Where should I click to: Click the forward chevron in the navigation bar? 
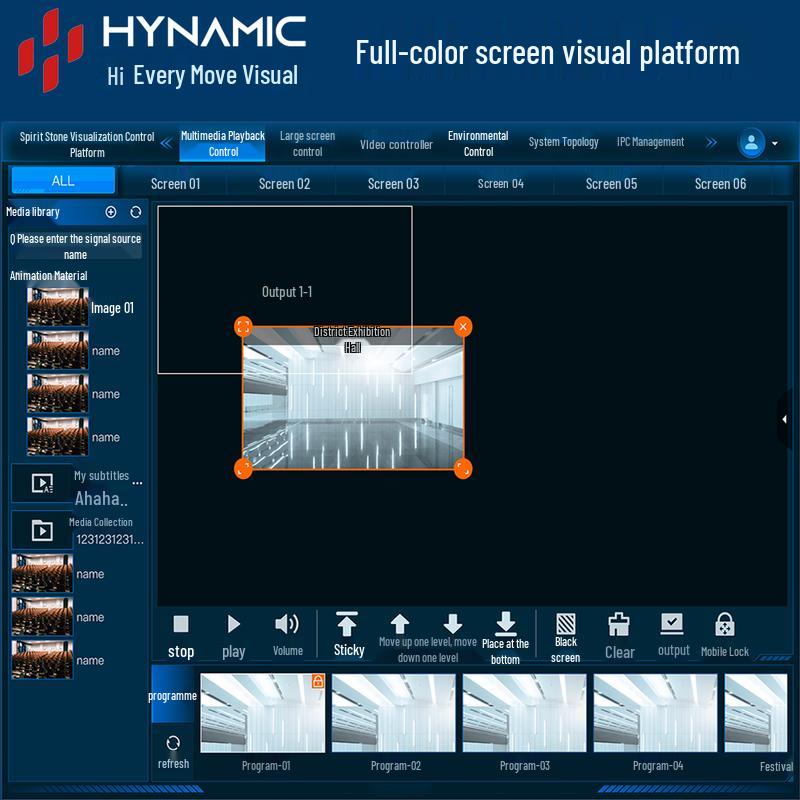tap(710, 142)
